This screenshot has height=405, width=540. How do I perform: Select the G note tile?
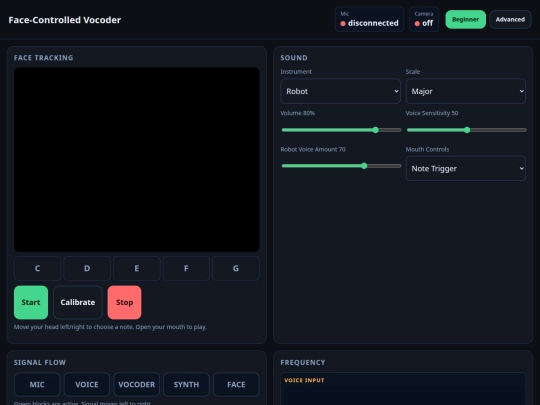236,268
